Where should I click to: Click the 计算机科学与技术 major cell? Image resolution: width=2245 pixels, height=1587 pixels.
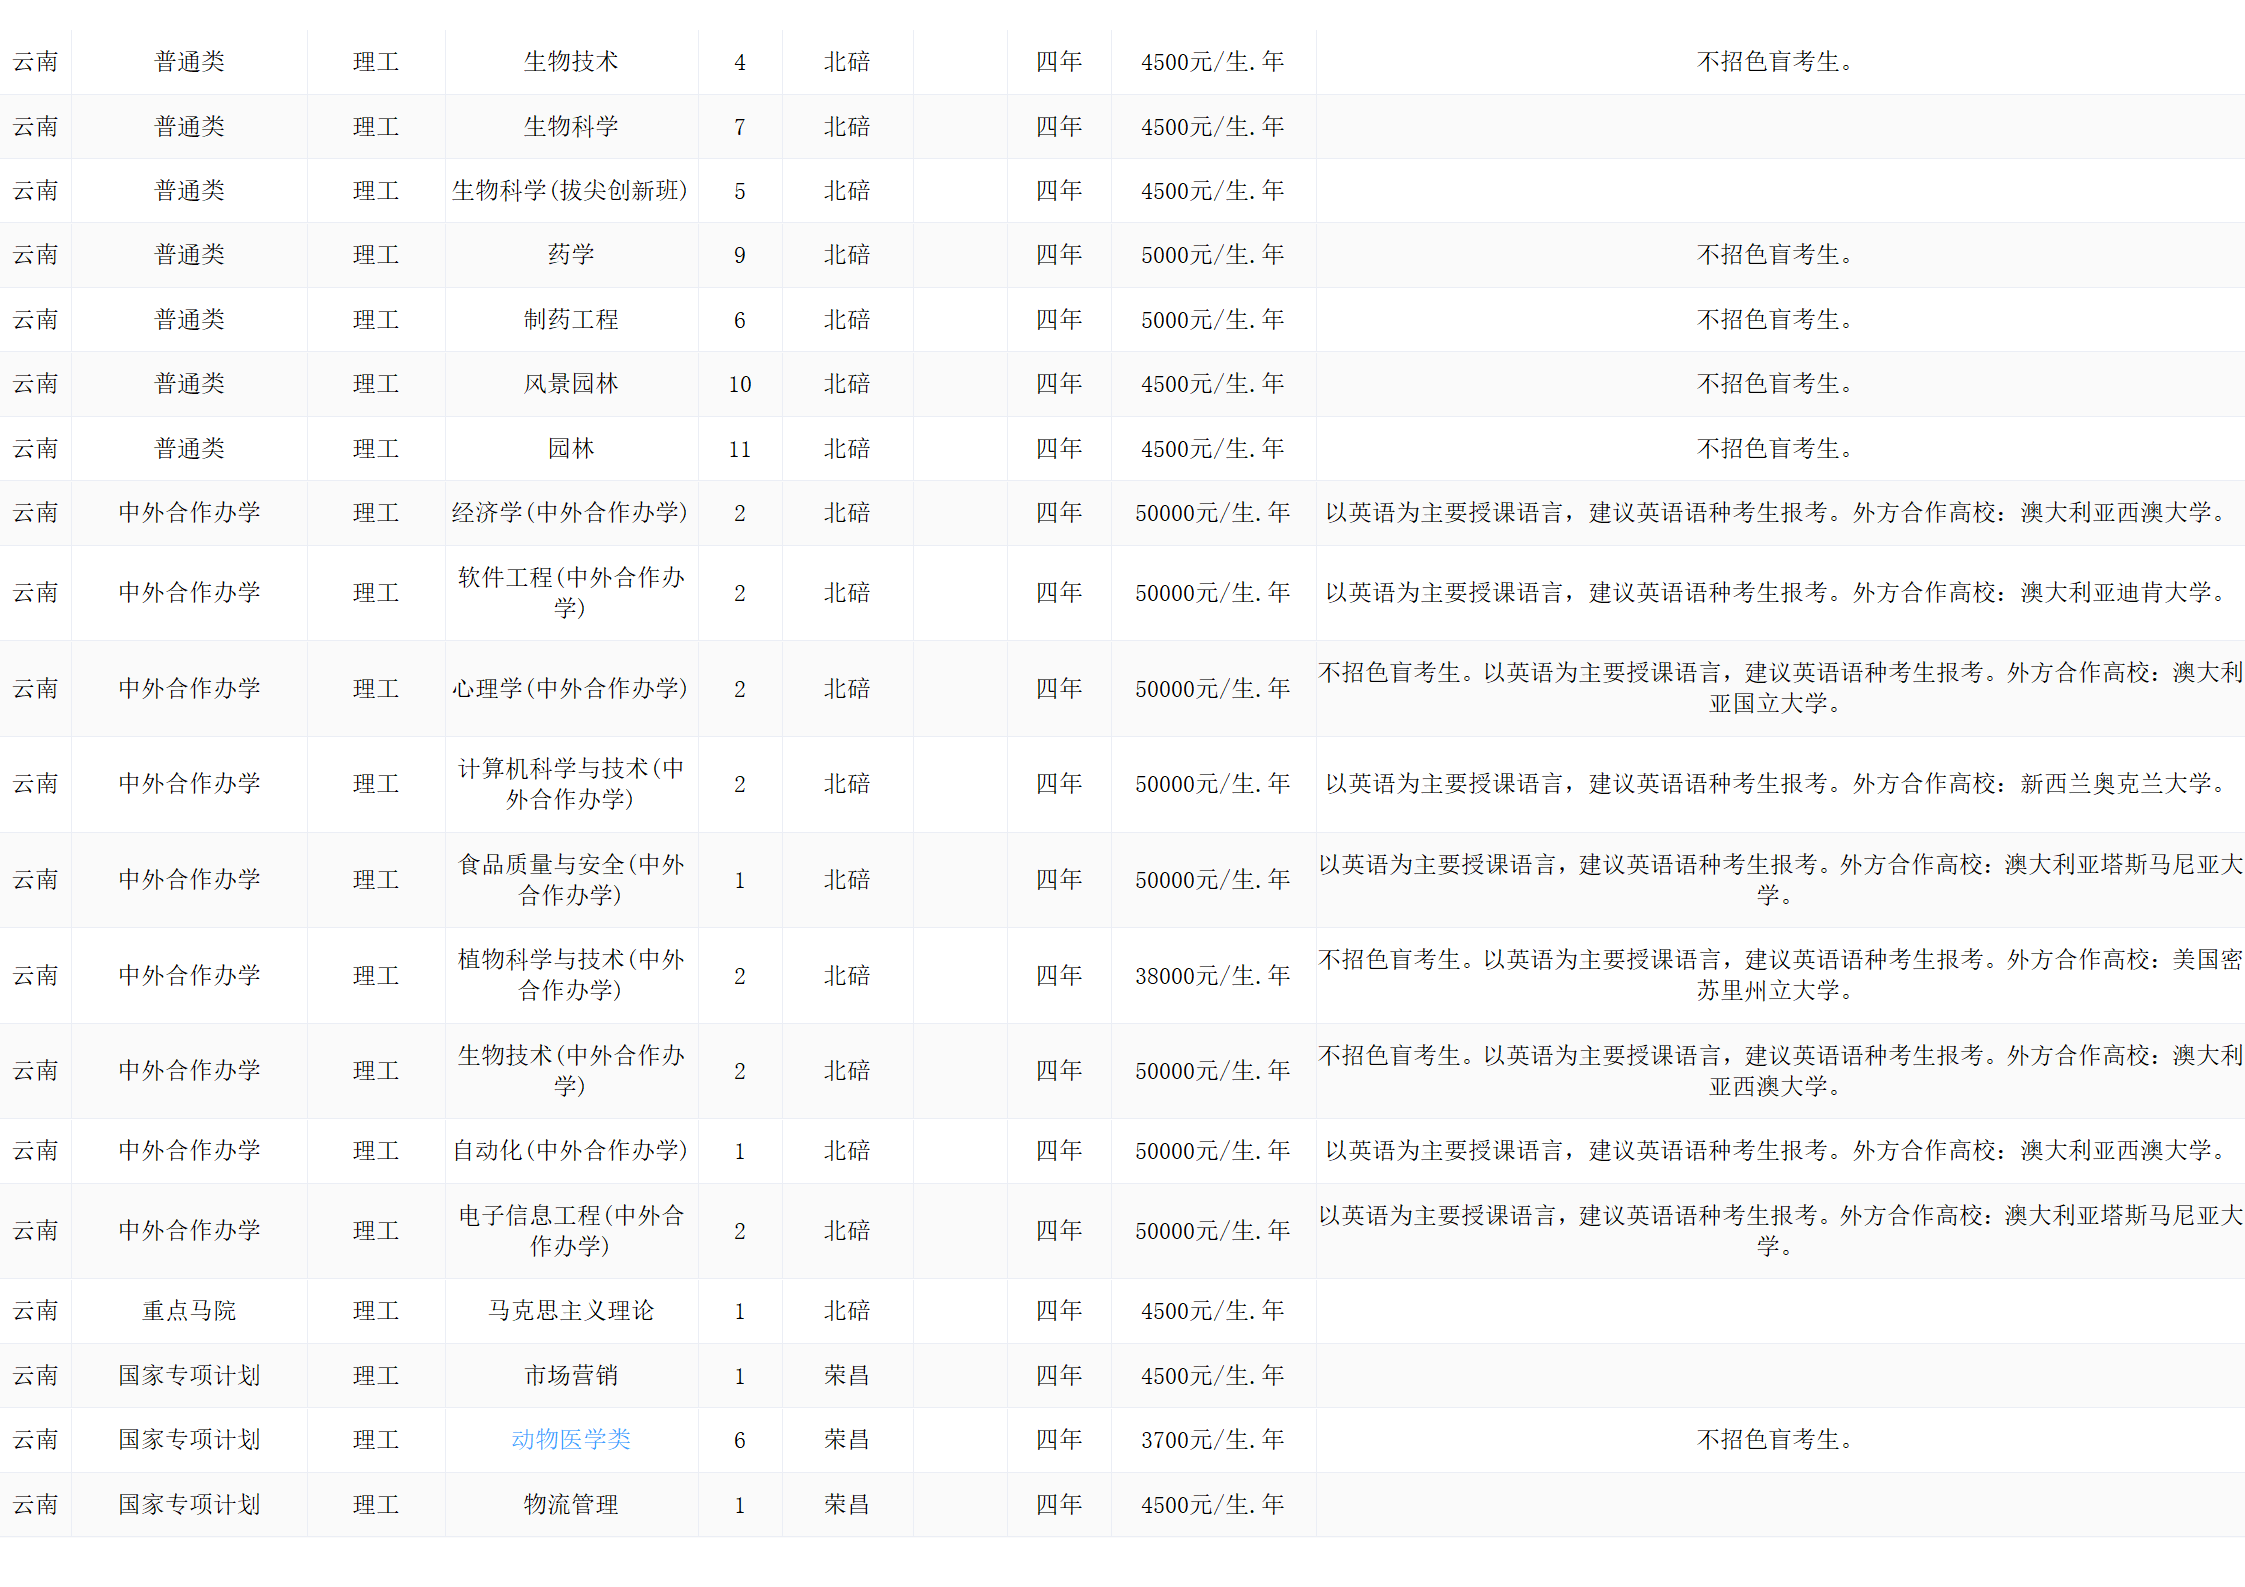(571, 784)
